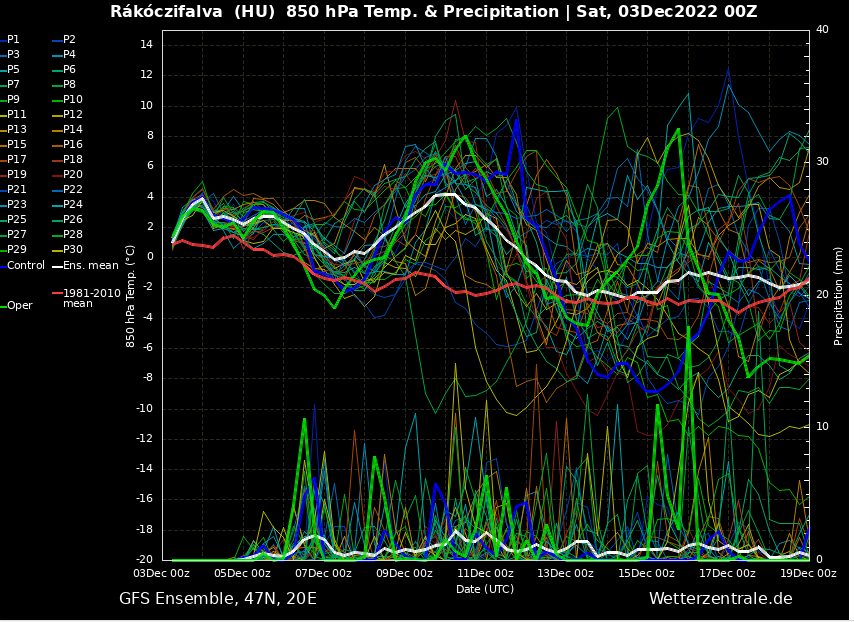This screenshot has width=854, height=622.
Task: Click the P16 legend label
Action: (x=73, y=145)
